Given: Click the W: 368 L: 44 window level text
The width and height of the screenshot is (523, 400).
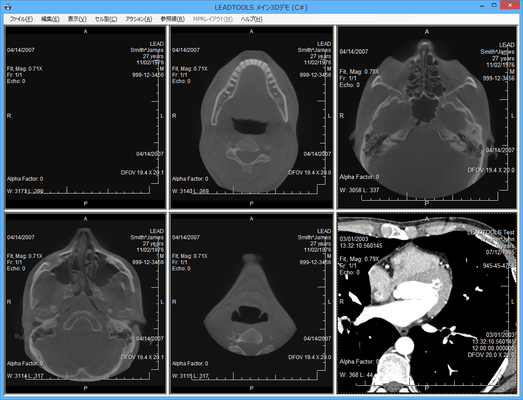Looking at the screenshot, I should (x=357, y=375).
